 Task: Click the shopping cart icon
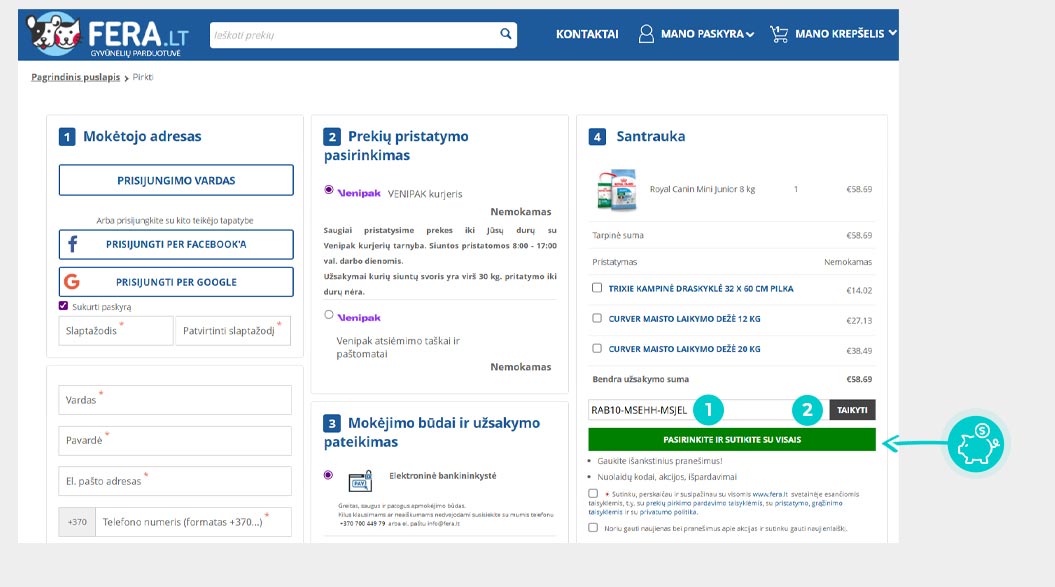pyautogui.click(x=779, y=34)
